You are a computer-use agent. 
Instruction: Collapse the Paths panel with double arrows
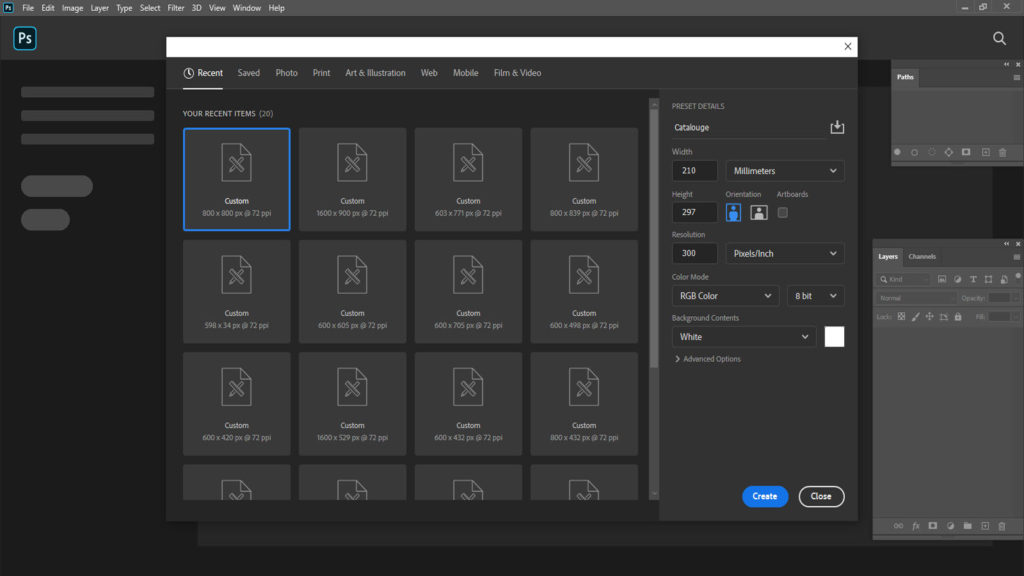tap(1006, 64)
